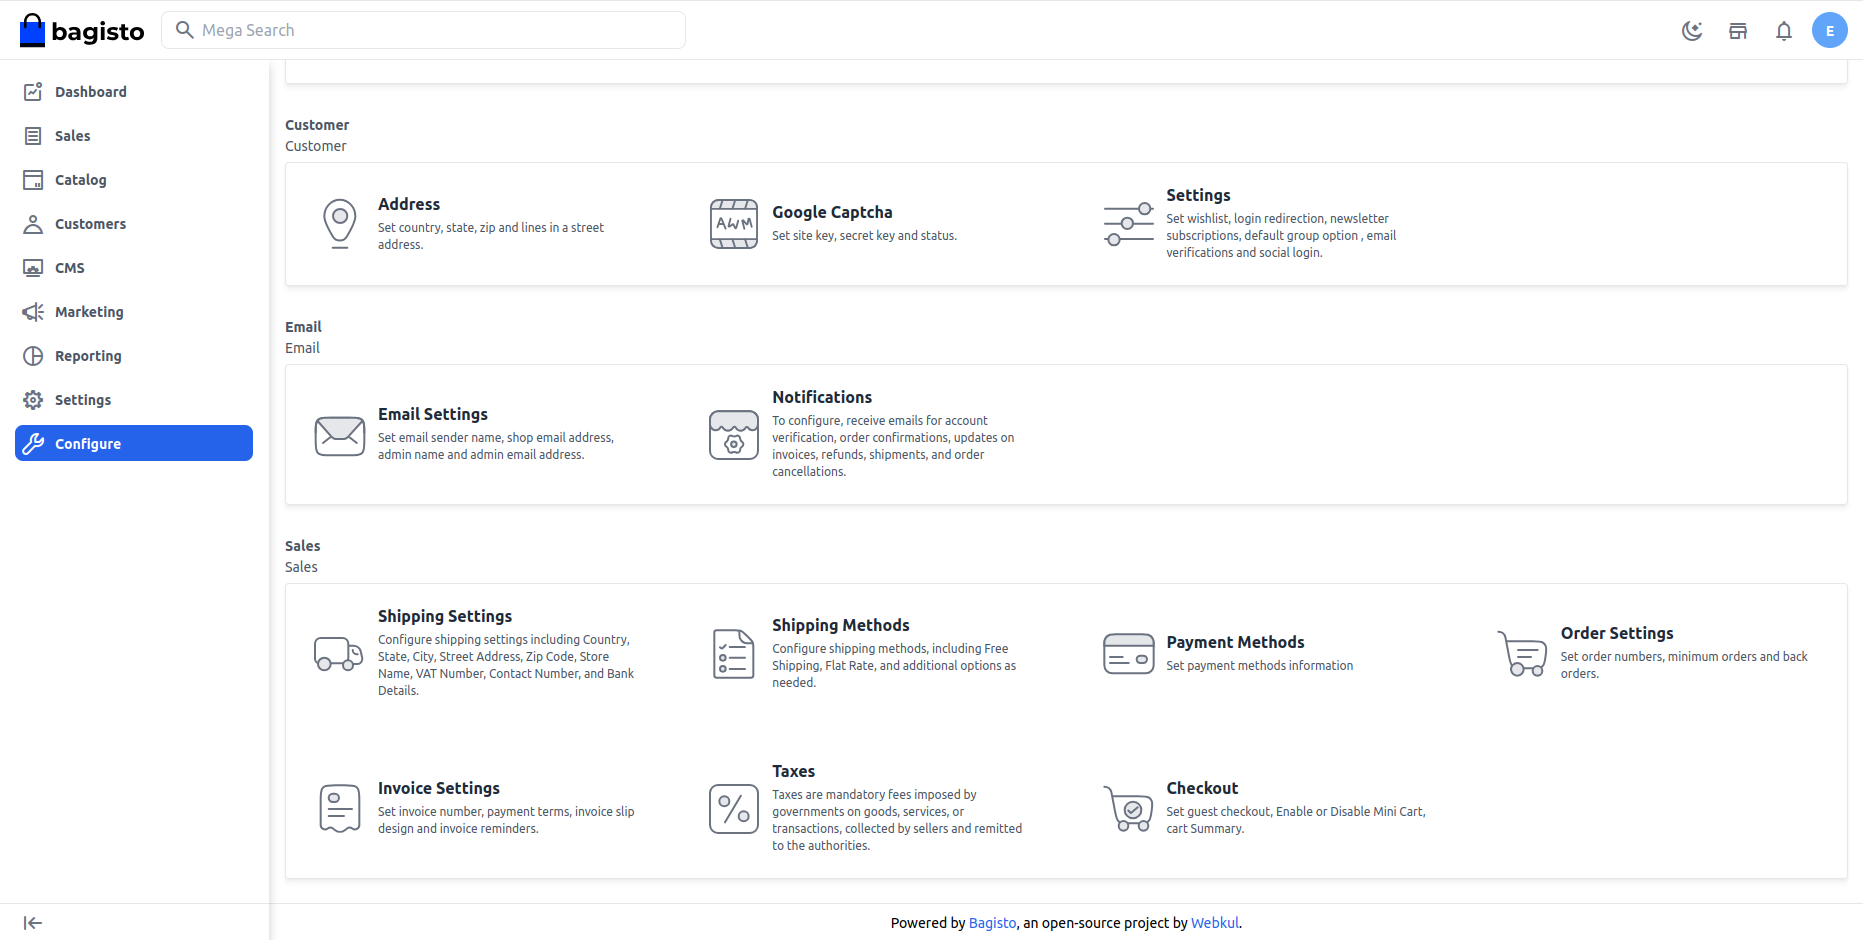Image resolution: width=1863 pixels, height=940 pixels.
Task: Open the Address pin icon
Action: pyautogui.click(x=340, y=223)
